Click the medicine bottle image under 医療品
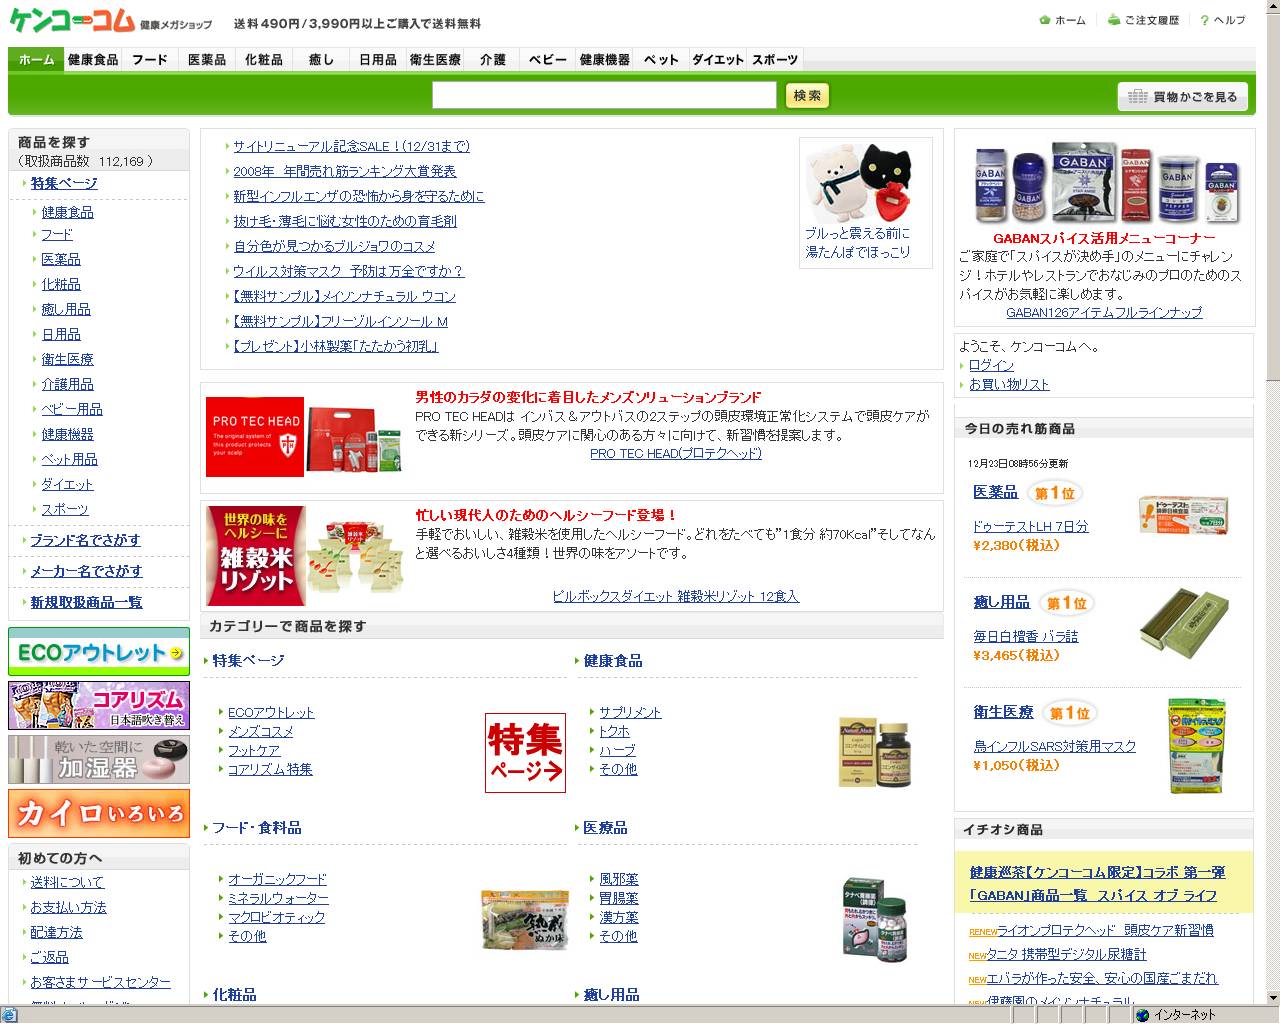Viewport: 1280px width, 1024px height. [876, 920]
